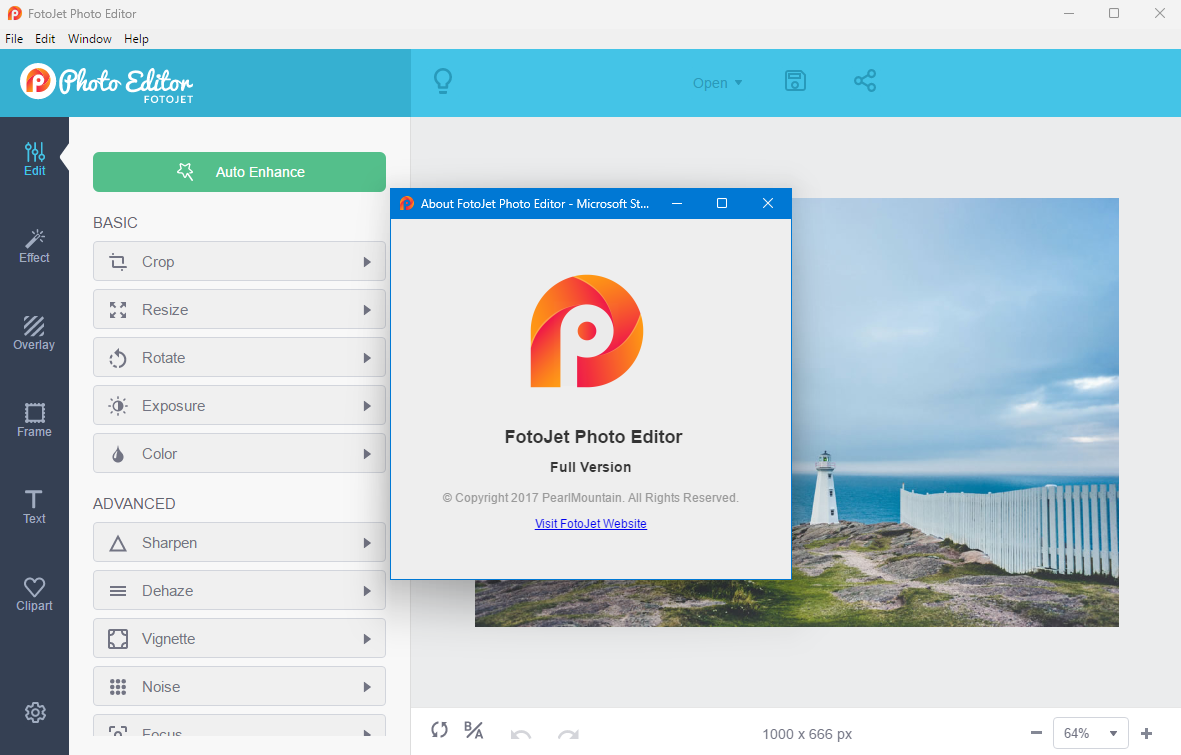Click the Vignette icon
Viewport: 1181px width, 755px height.
(118, 639)
